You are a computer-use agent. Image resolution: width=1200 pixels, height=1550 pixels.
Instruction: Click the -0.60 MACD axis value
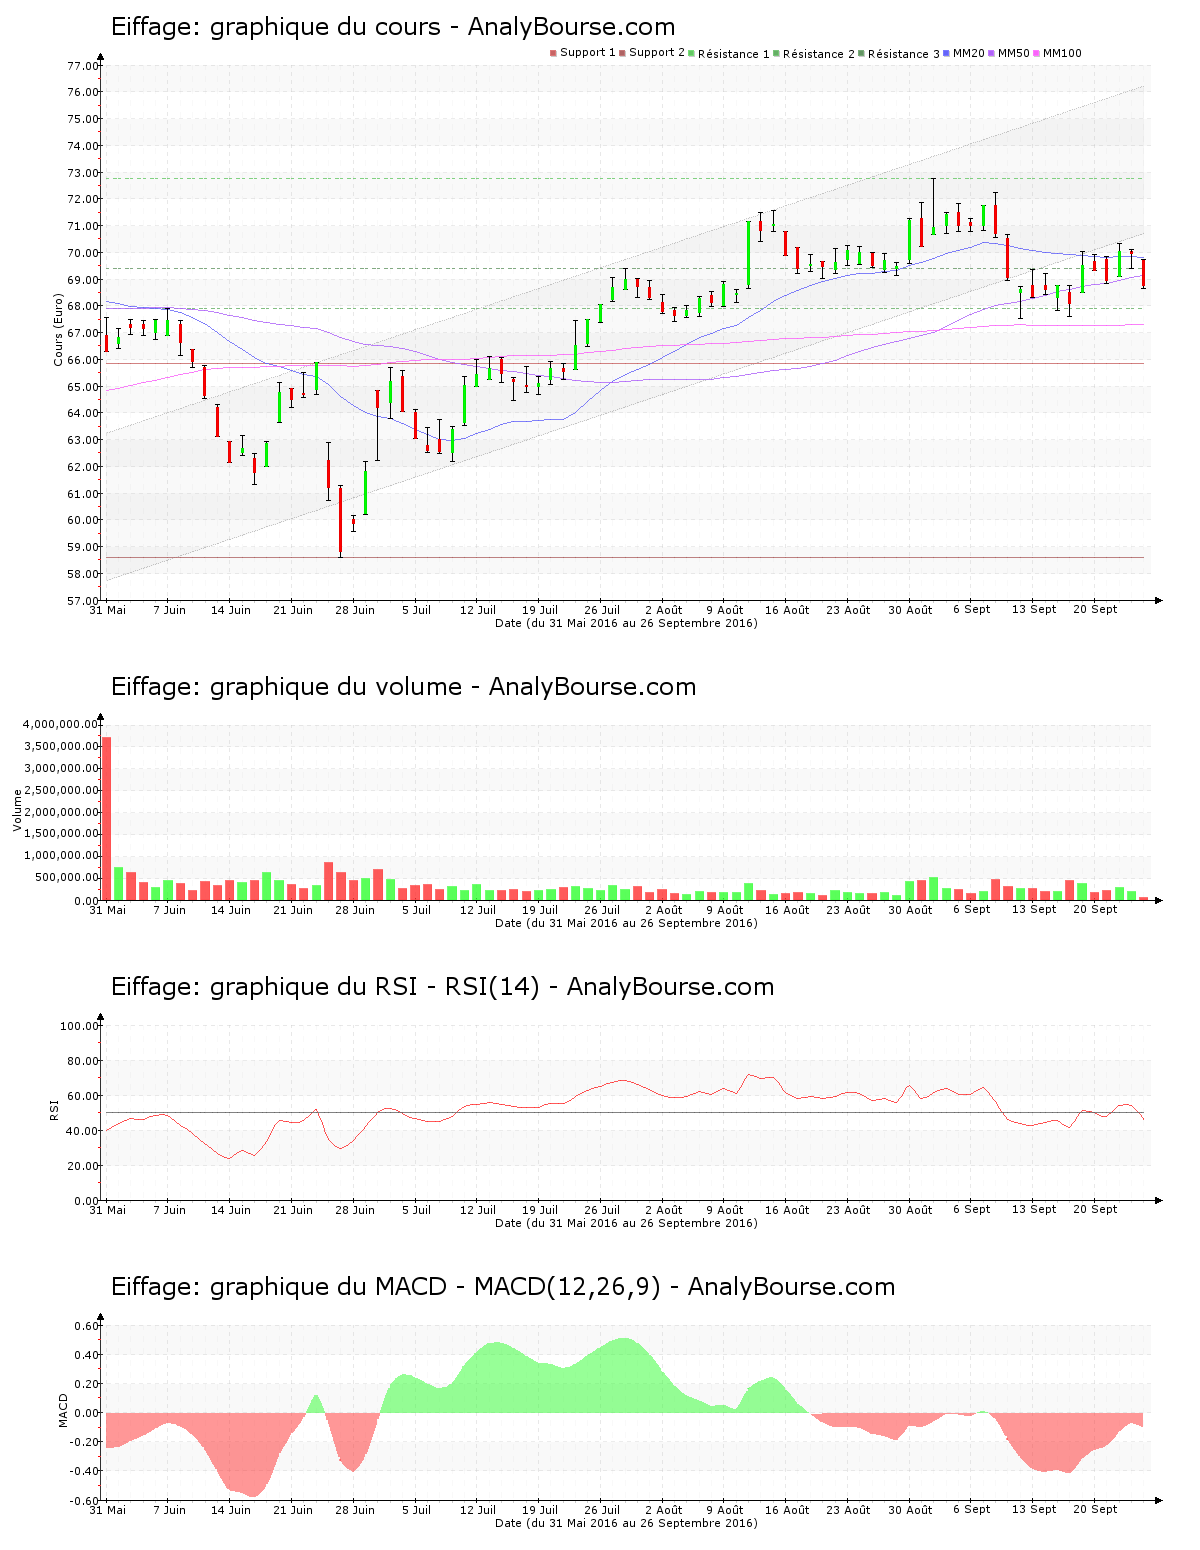click(x=85, y=1500)
